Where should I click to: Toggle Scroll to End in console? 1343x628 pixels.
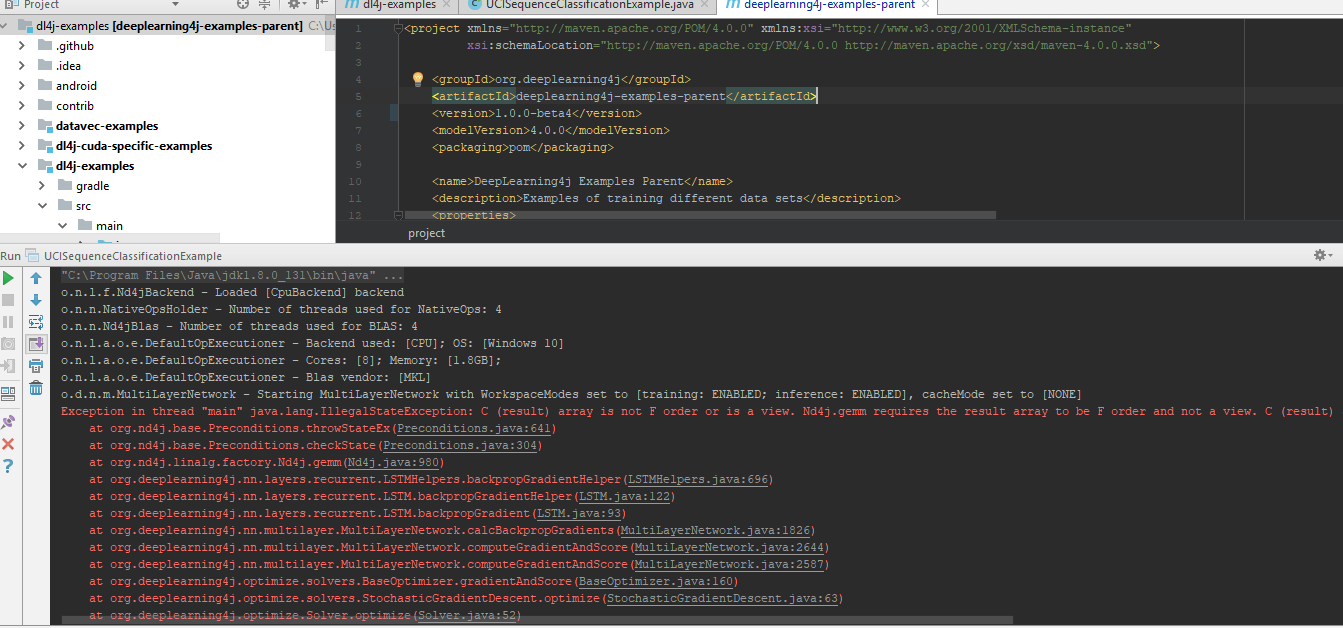36,344
